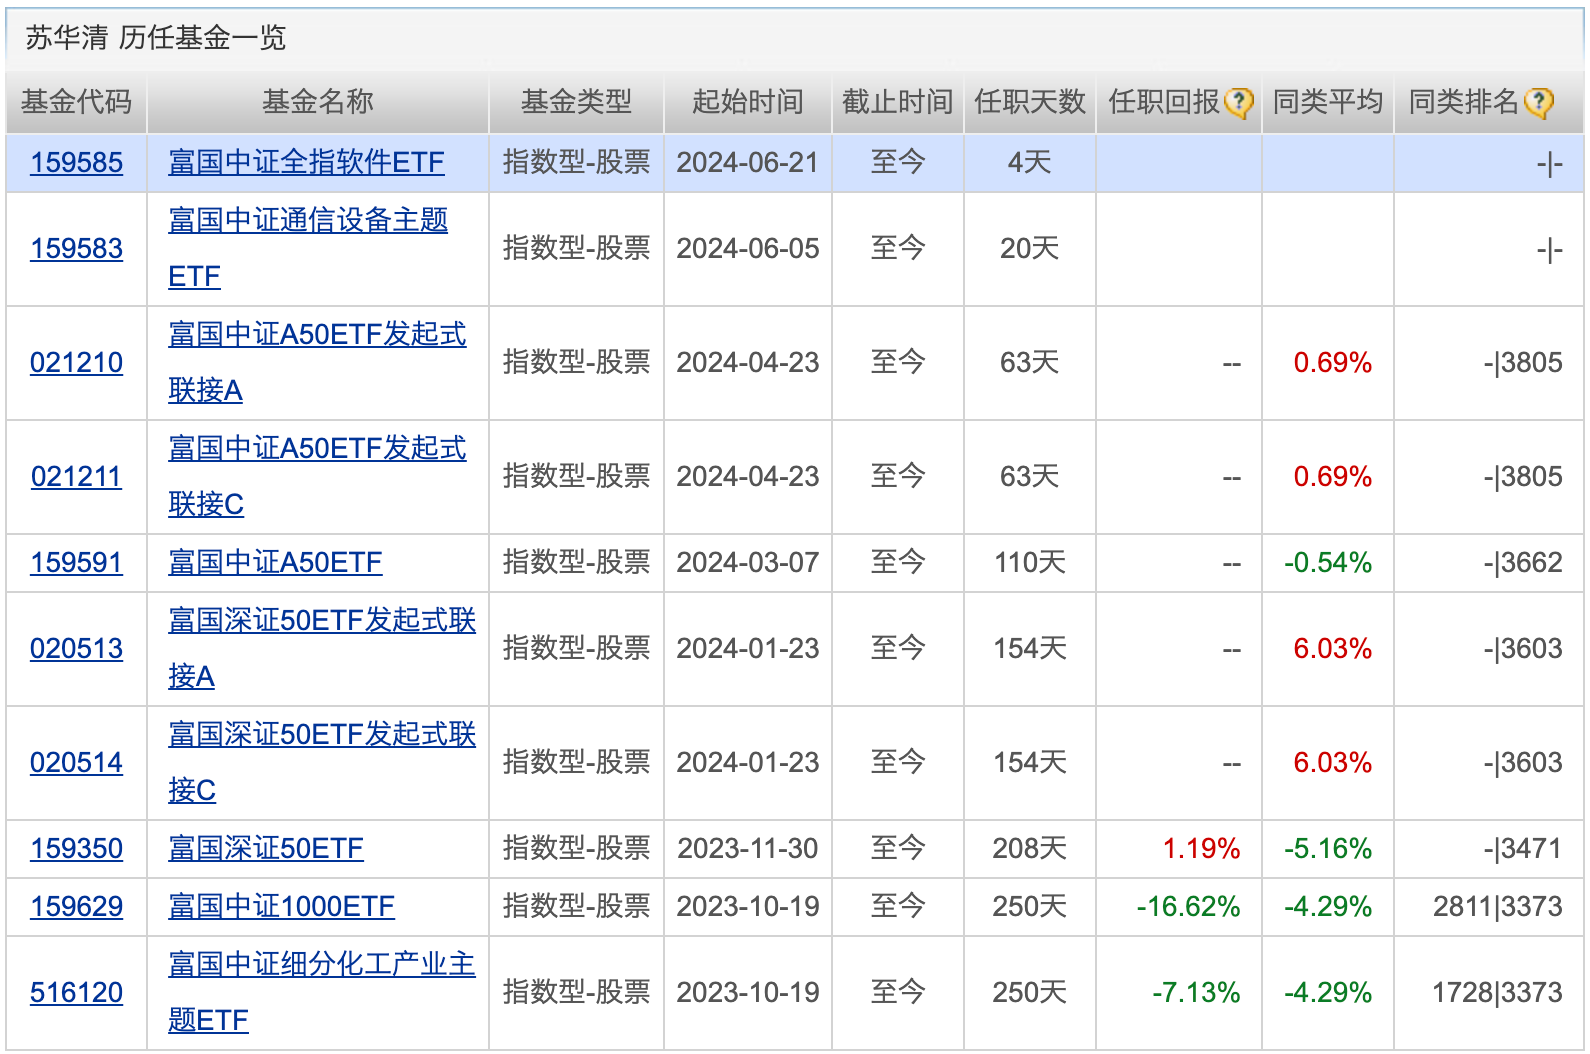Open 富国中证细分化工产业主题ETF fund link

pyautogui.click(x=322, y=992)
